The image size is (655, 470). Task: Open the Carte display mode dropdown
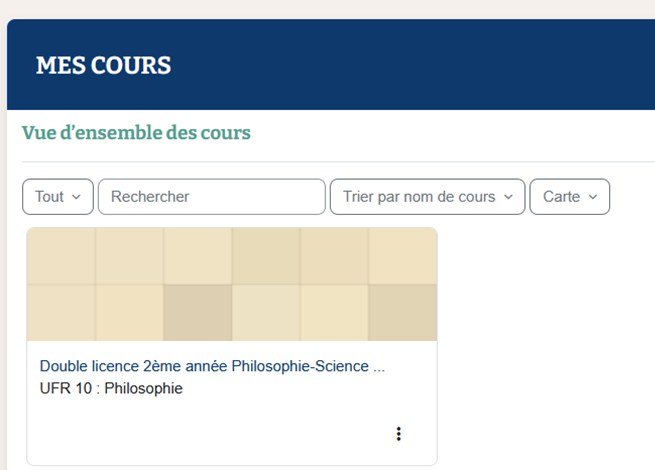[569, 197]
